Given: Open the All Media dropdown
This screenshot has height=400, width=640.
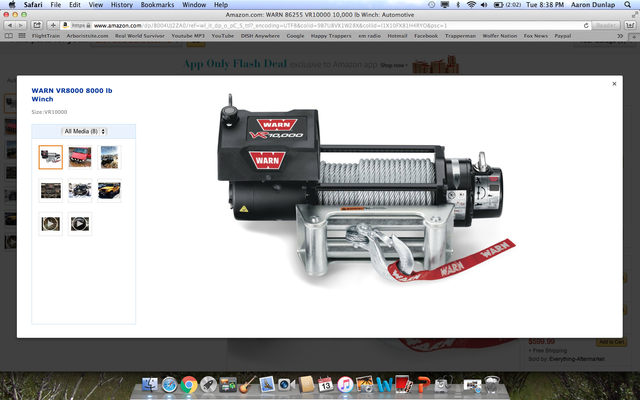Looking at the screenshot, I should tap(84, 131).
